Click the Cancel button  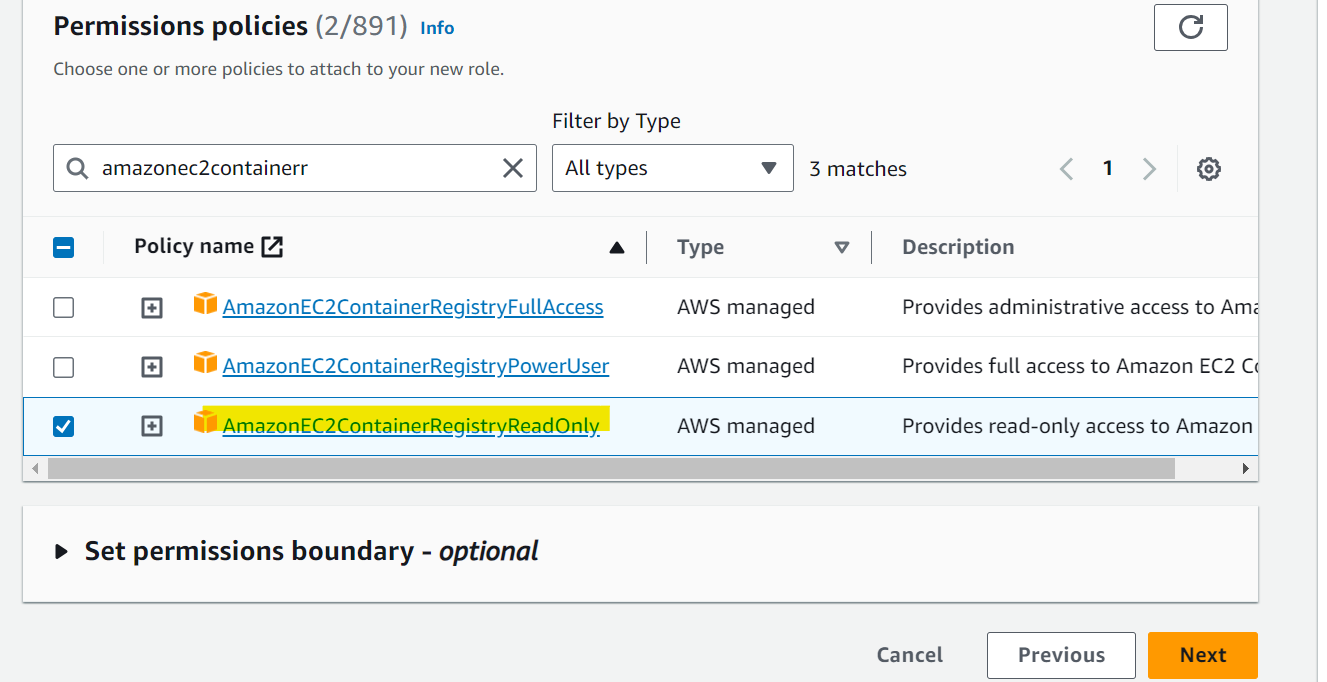pyautogui.click(x=910, y=655)
